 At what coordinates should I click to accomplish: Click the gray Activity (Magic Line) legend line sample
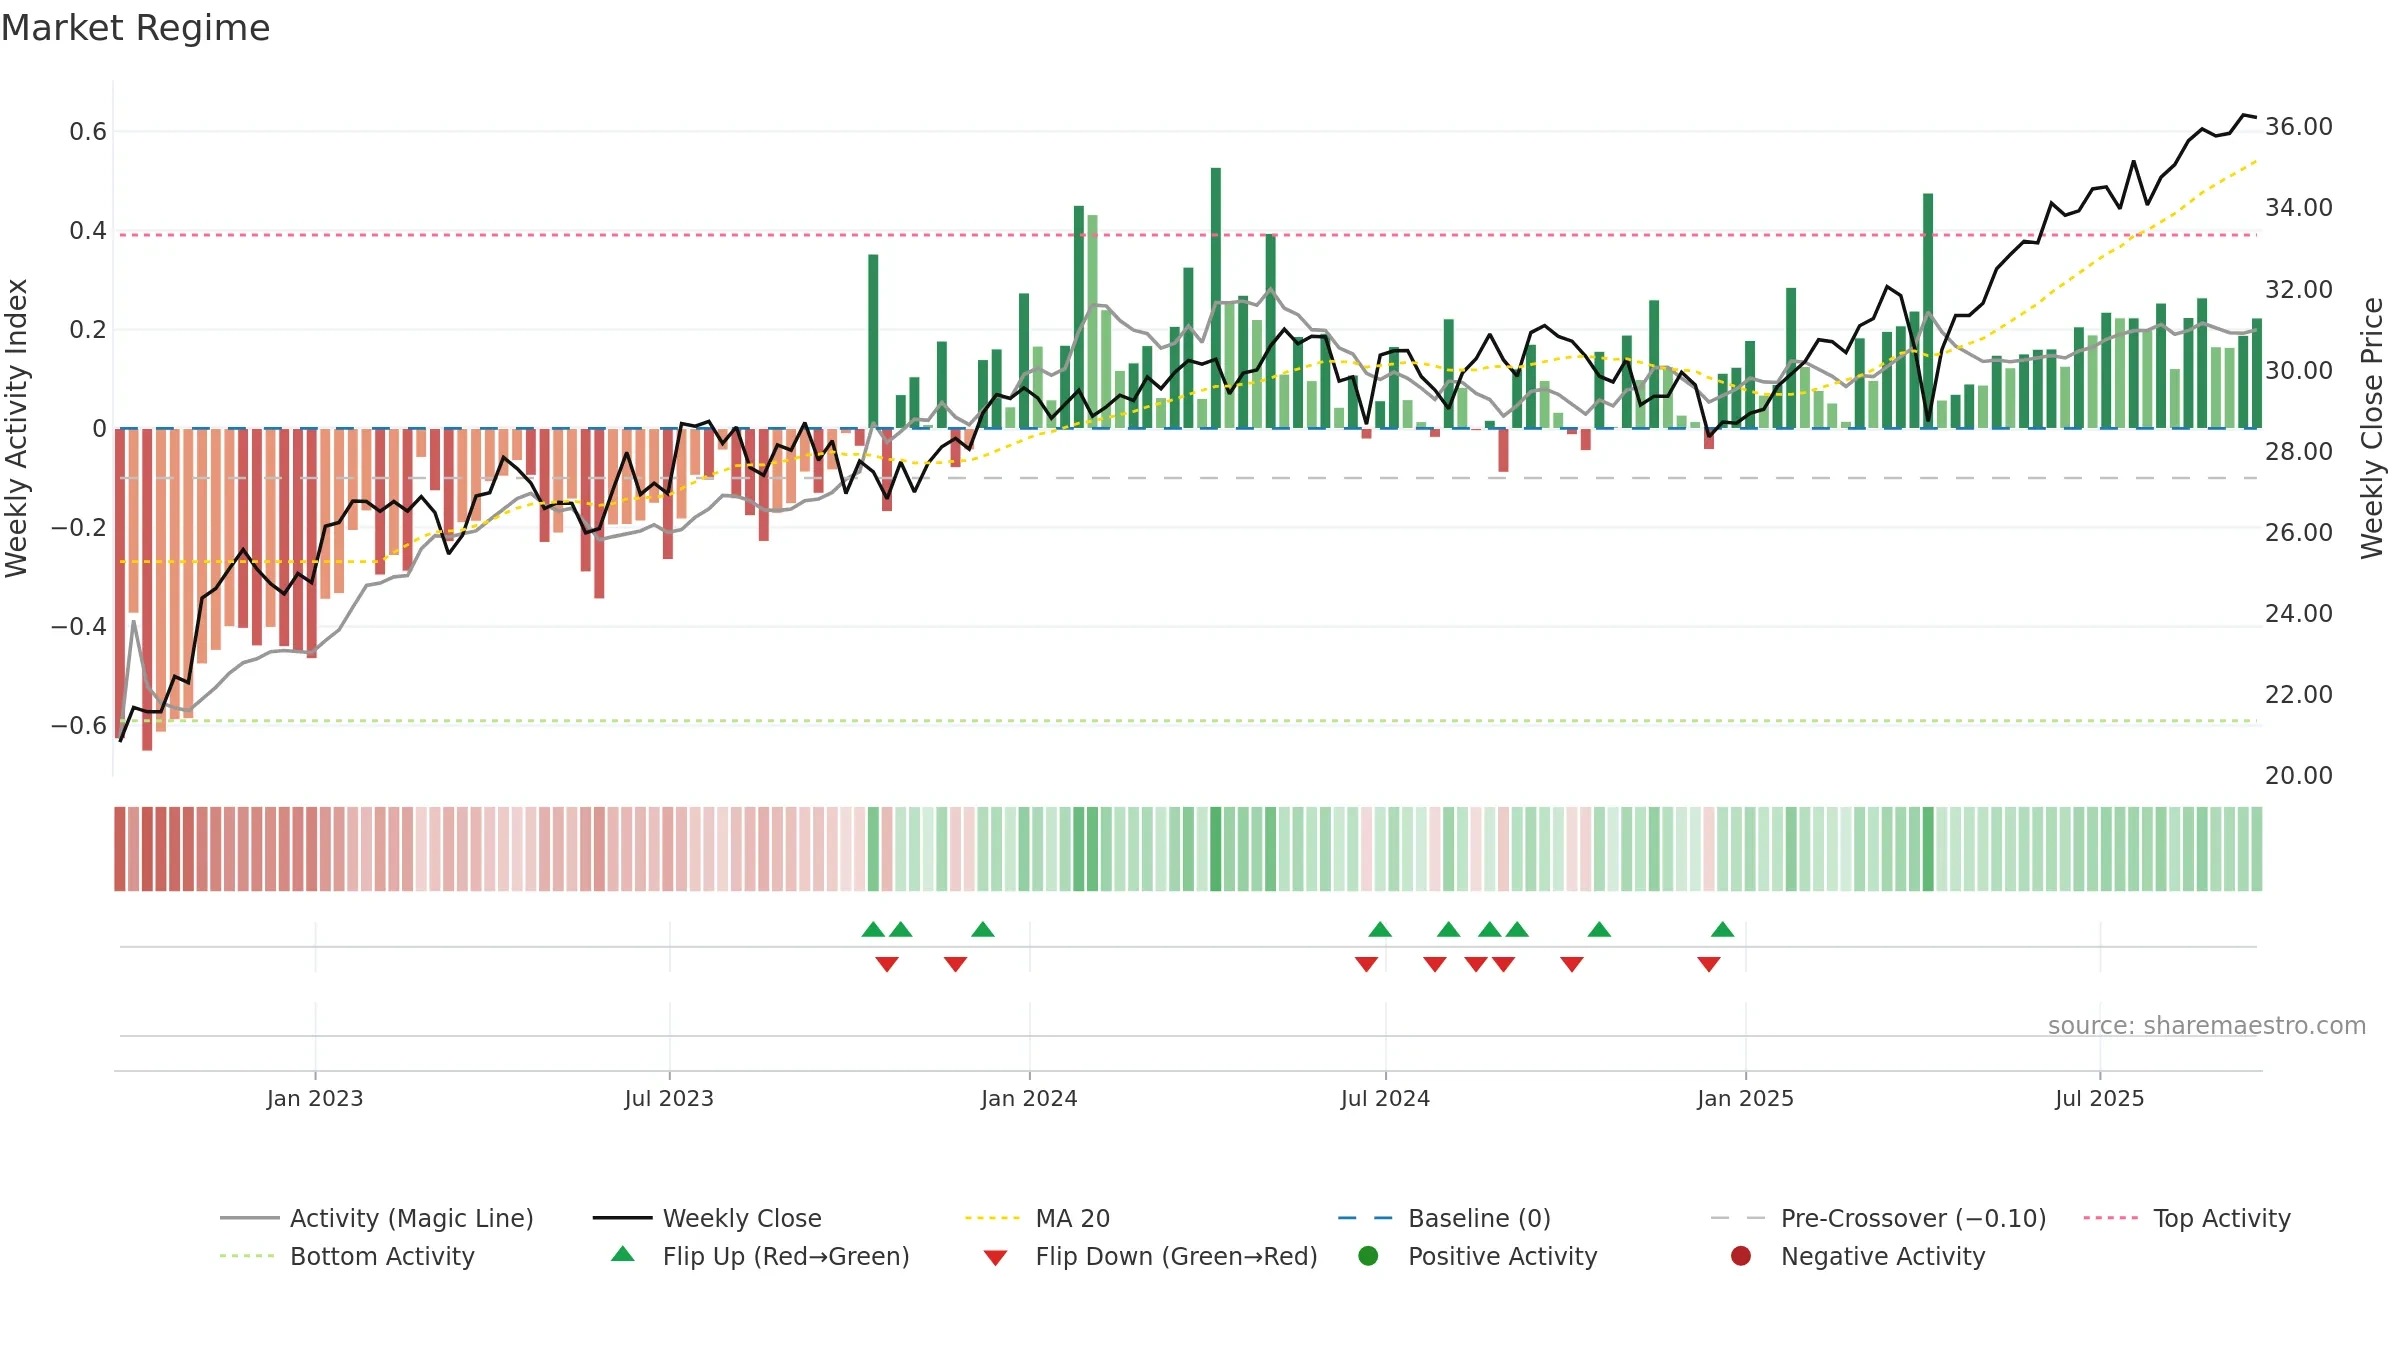pyautogui.click(x=249, y=1218)
